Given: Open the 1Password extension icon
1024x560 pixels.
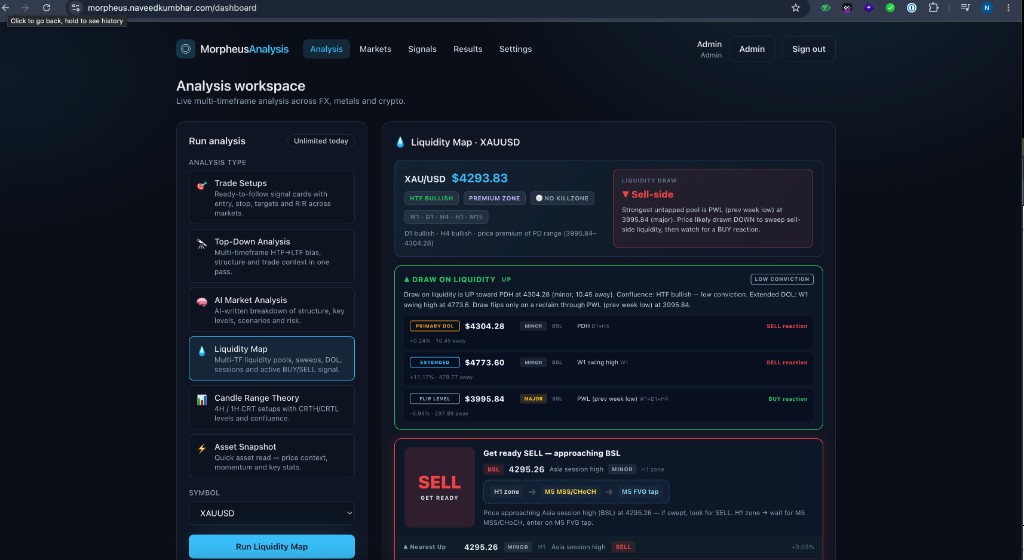Looking at the screenshot, I should click(912, 8).
